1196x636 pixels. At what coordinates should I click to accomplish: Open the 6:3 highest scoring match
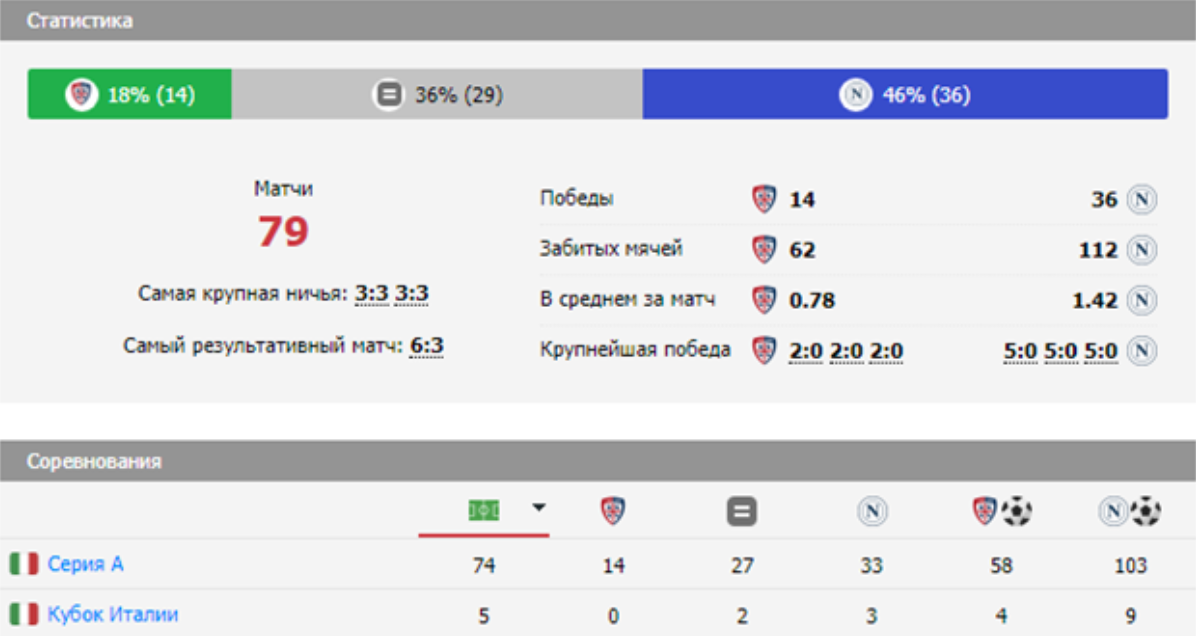pos(427,347)
